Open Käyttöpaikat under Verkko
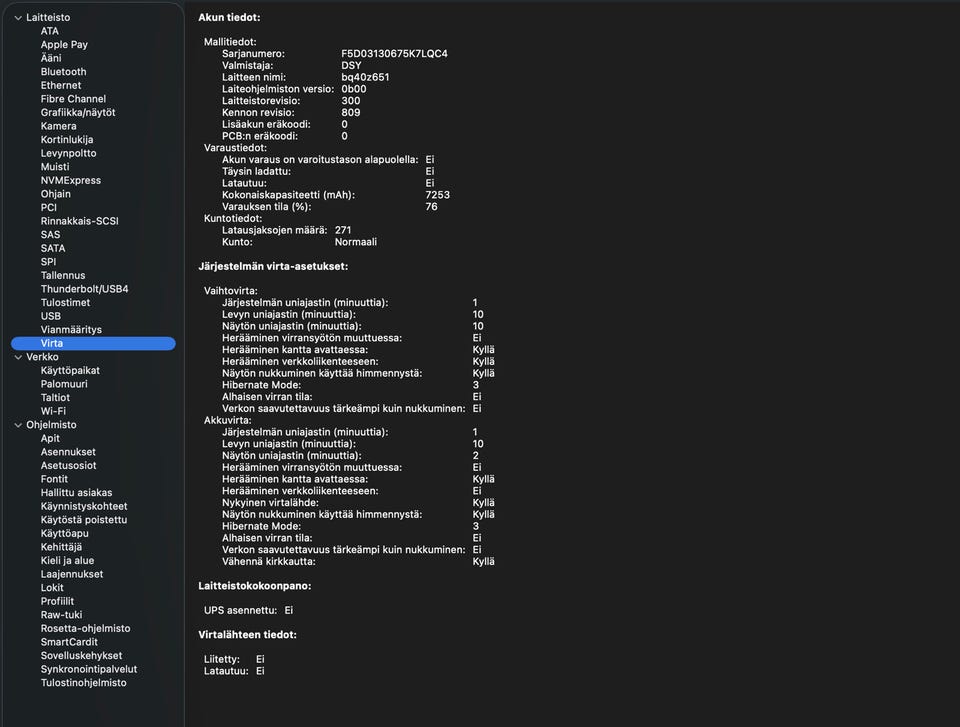 point(70,370)
